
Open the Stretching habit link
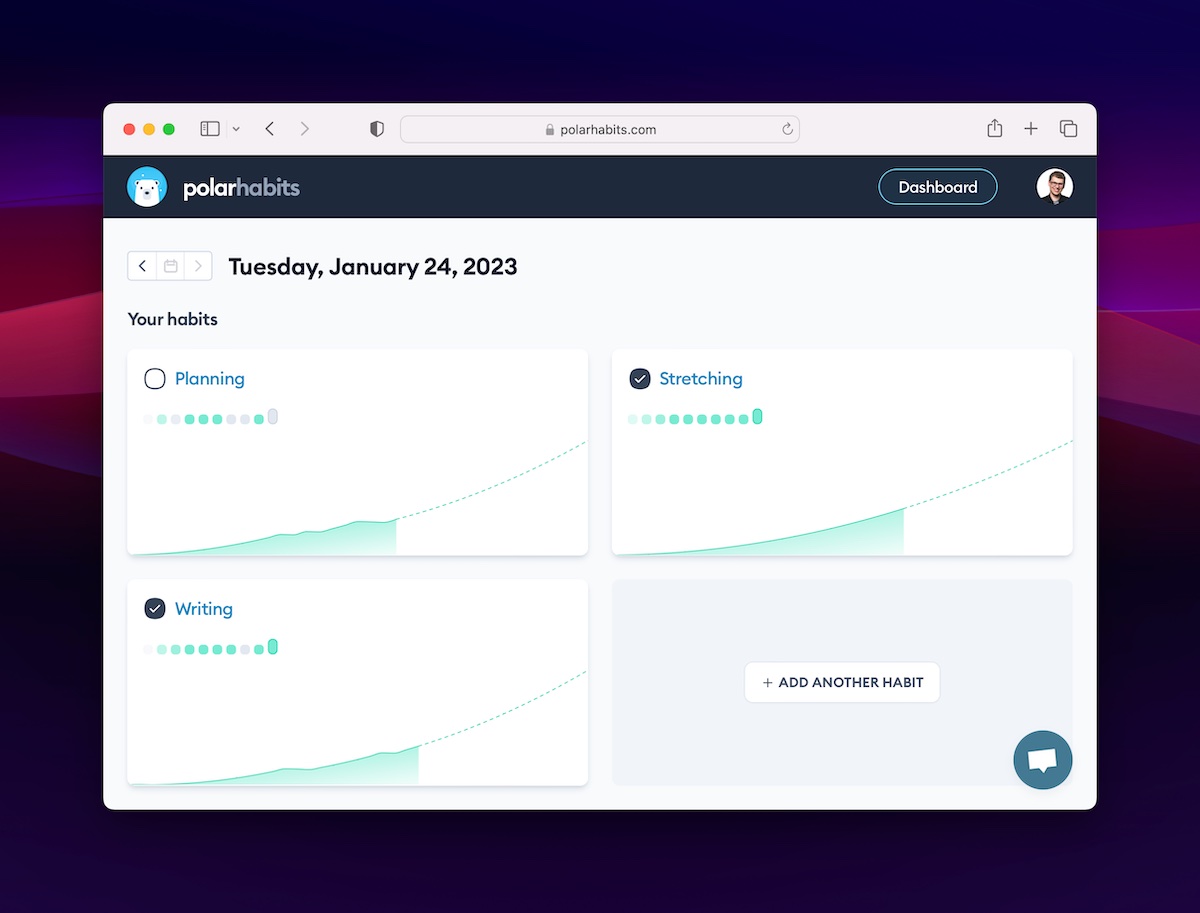[x=701, y=379]
